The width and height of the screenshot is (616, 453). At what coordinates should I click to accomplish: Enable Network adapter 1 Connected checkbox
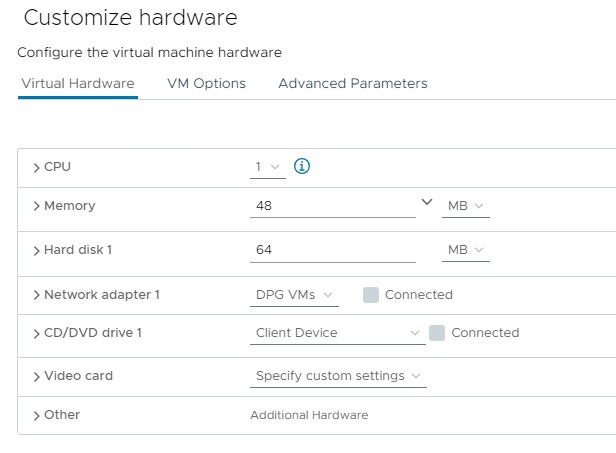click(371, 295)
